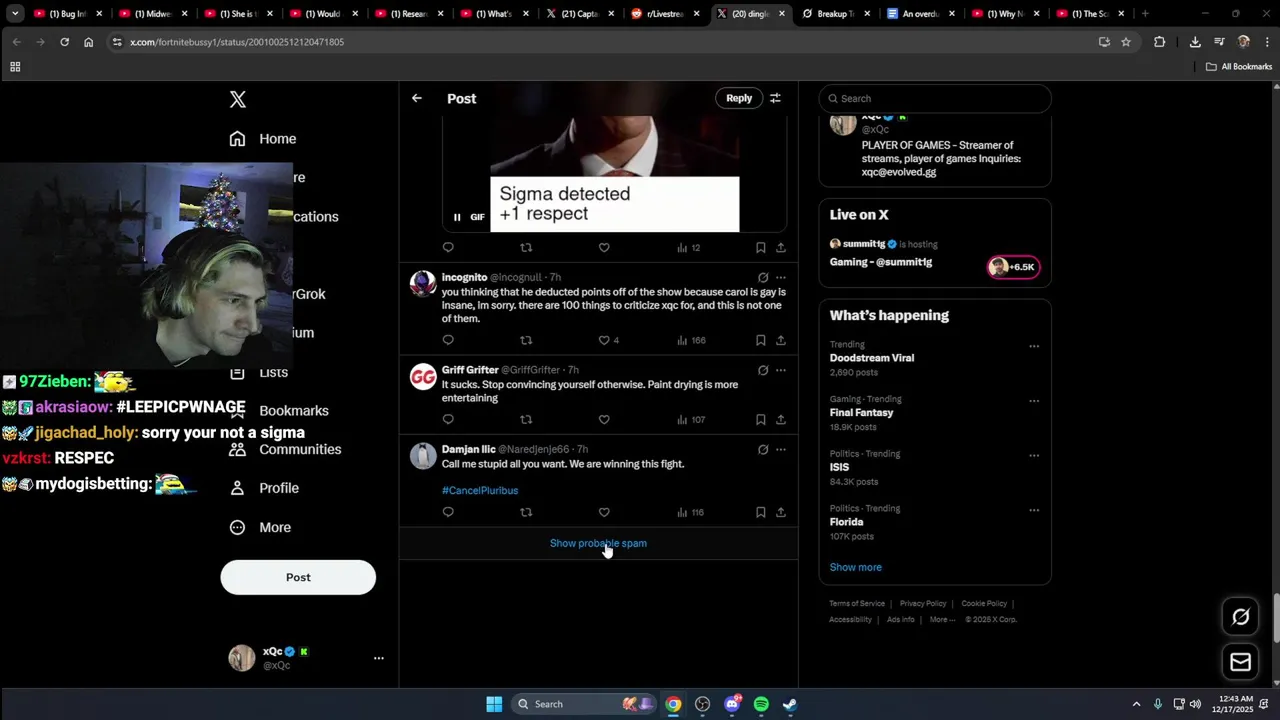
Task: Click the X logo in the sidebar
Action: point(237,99)
